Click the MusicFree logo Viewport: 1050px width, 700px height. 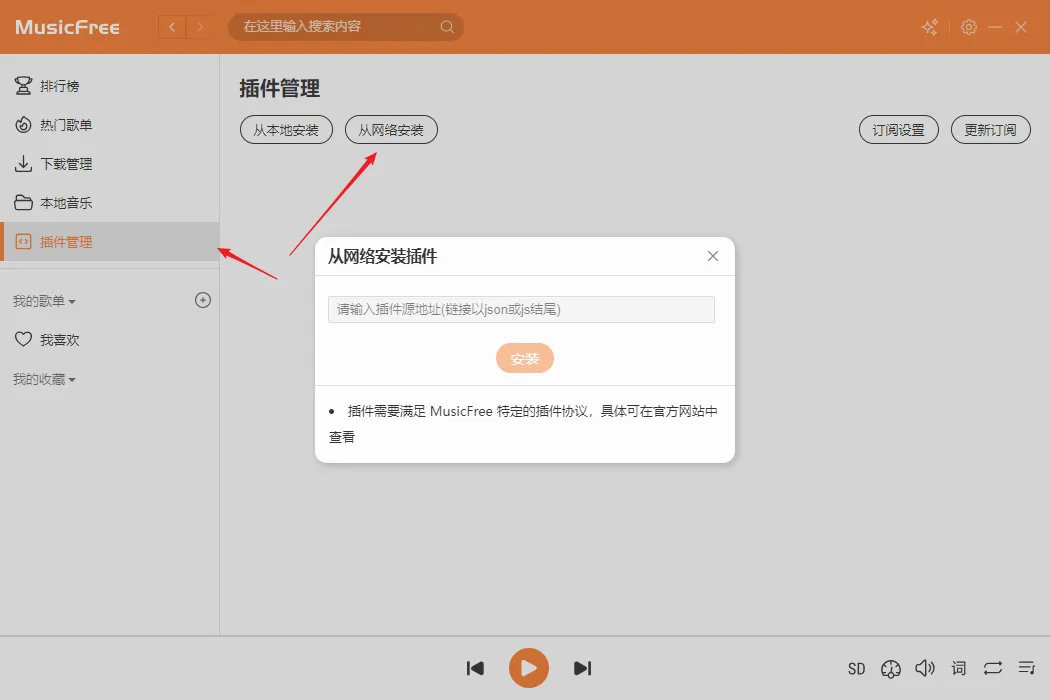pos(67,27)
